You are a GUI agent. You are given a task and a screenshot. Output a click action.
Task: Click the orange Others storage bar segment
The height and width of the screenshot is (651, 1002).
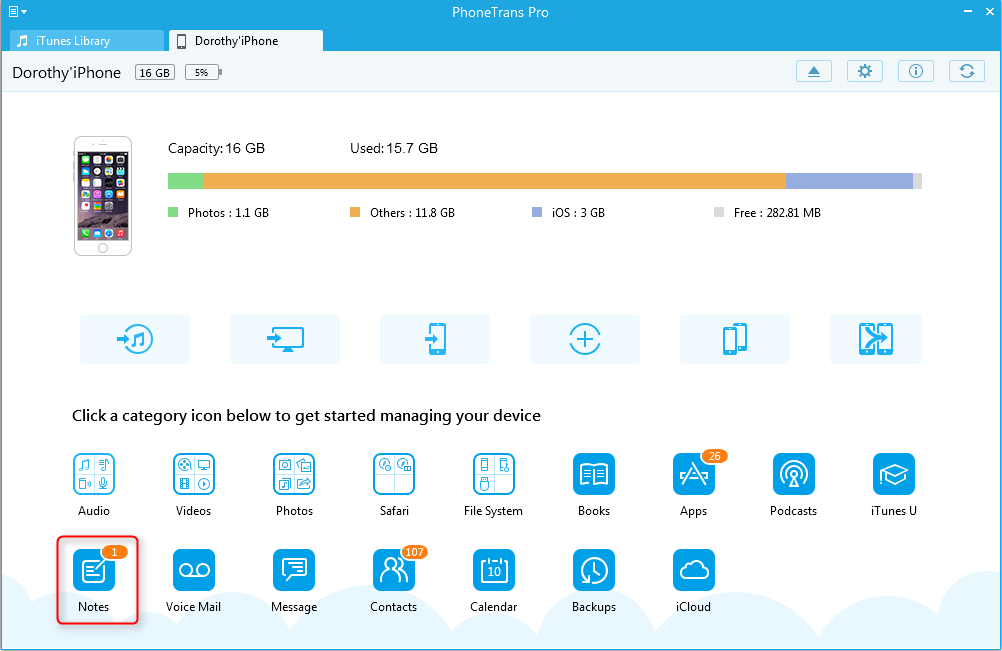coord(494,181)
